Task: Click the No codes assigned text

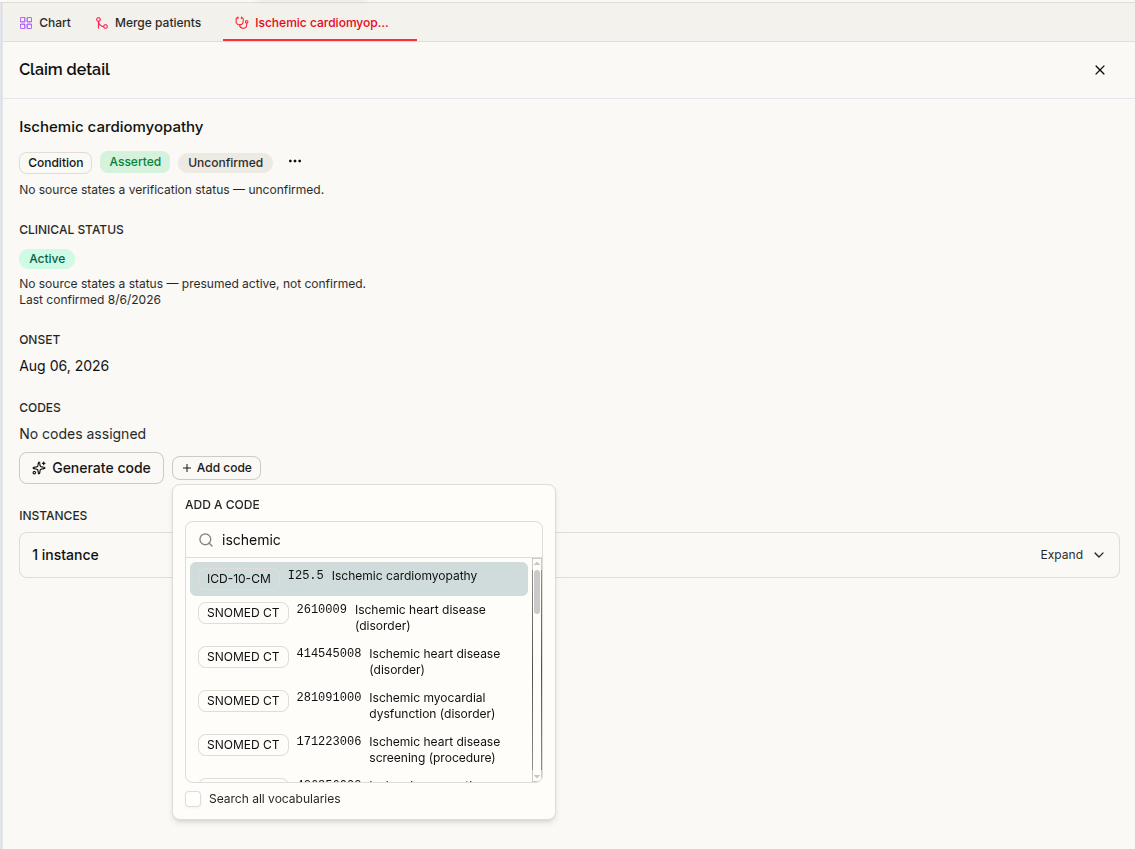Action: 83,434
